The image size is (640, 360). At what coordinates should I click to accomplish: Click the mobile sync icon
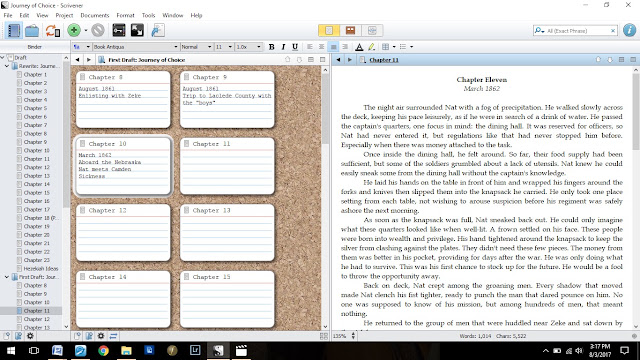[53, 31]
